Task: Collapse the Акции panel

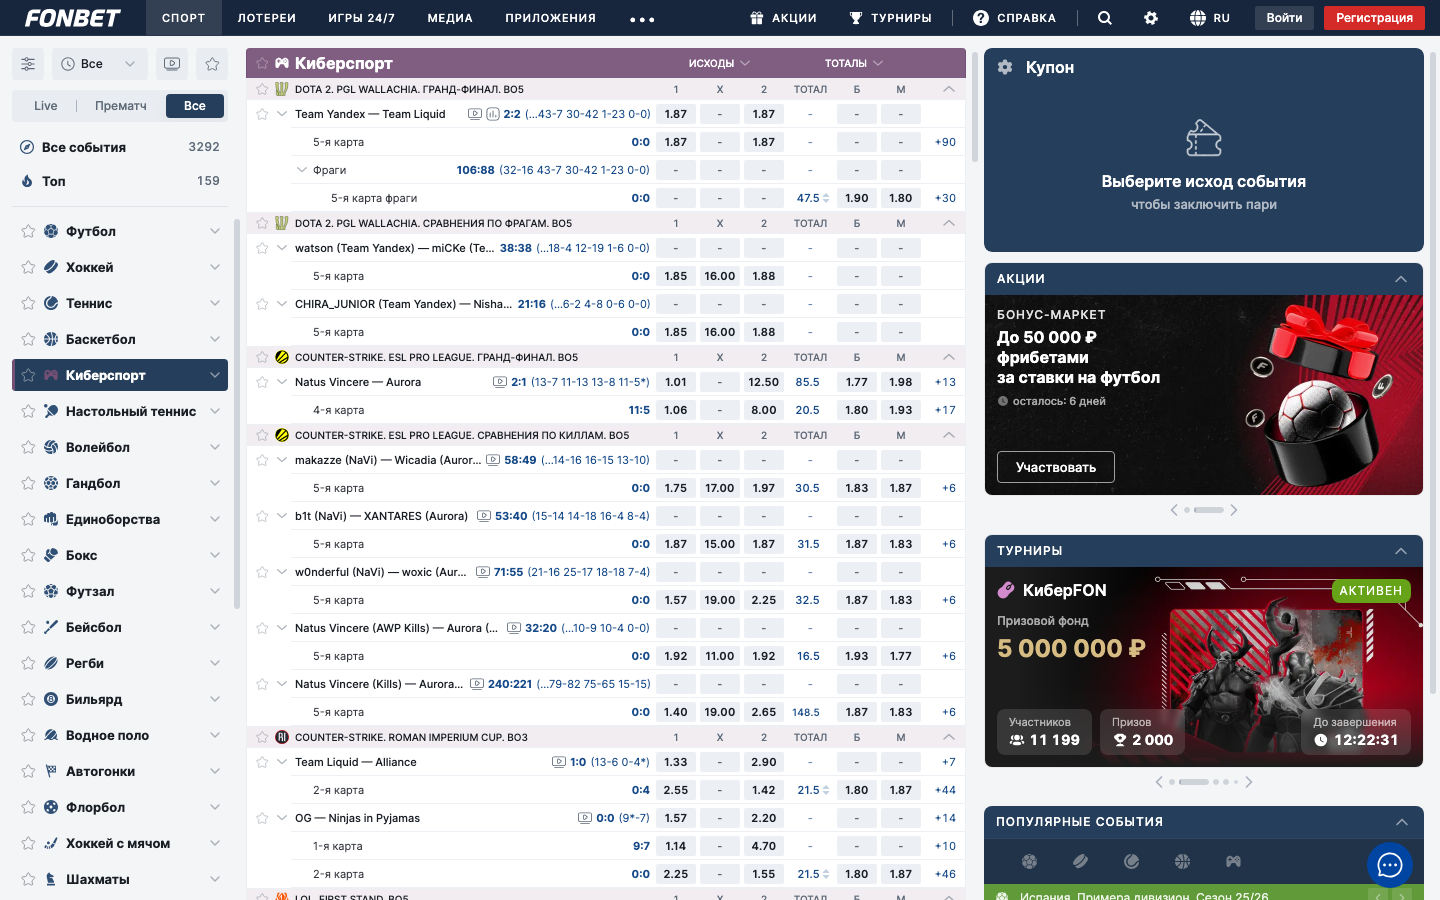Action: click(1401, 279)
